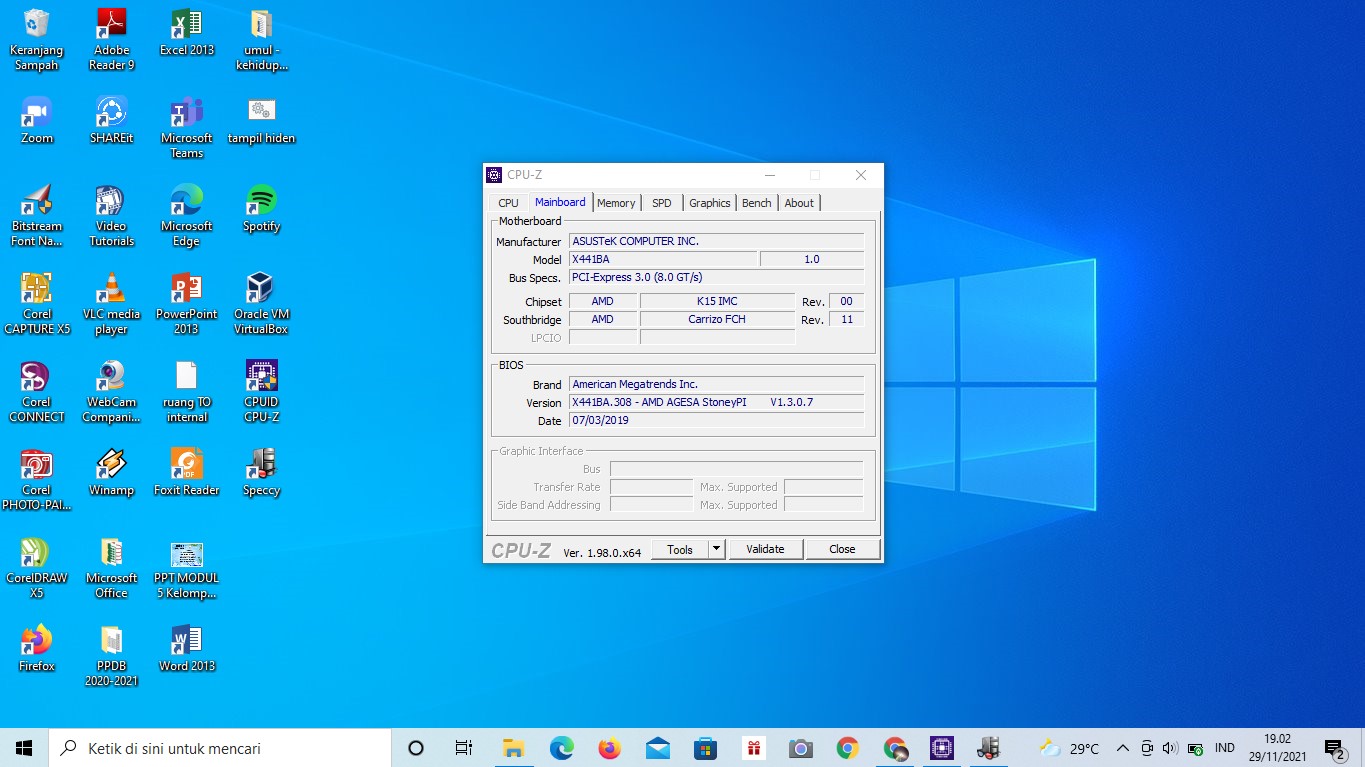Click the Carrizo FCH southbridge field
Image resolution: width=1365 pixels, height=767 pixels.
tap(717, 319)
